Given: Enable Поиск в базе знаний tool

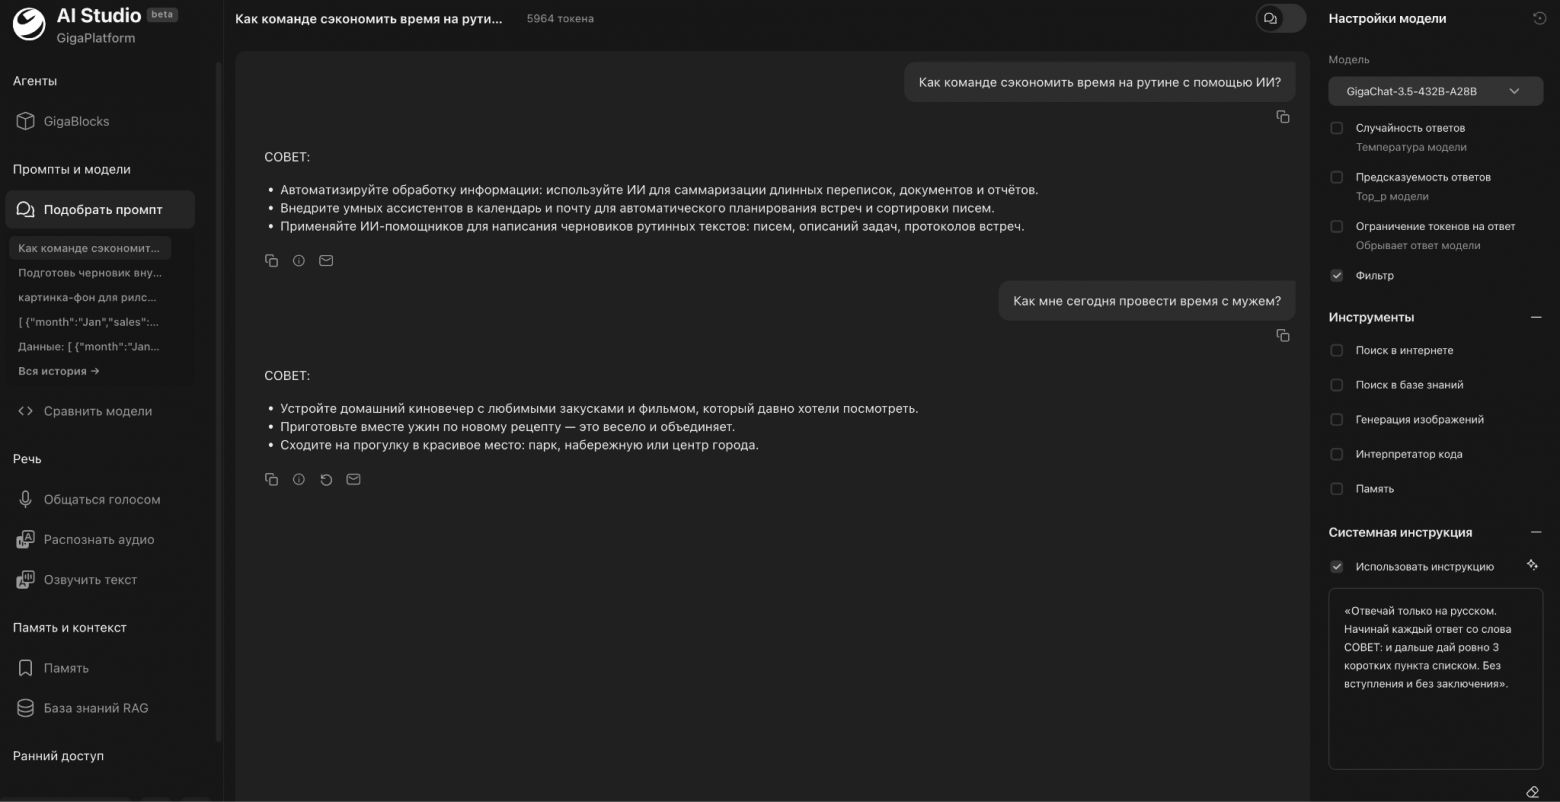Looking at the screenshot, I should pos(1337,385).
